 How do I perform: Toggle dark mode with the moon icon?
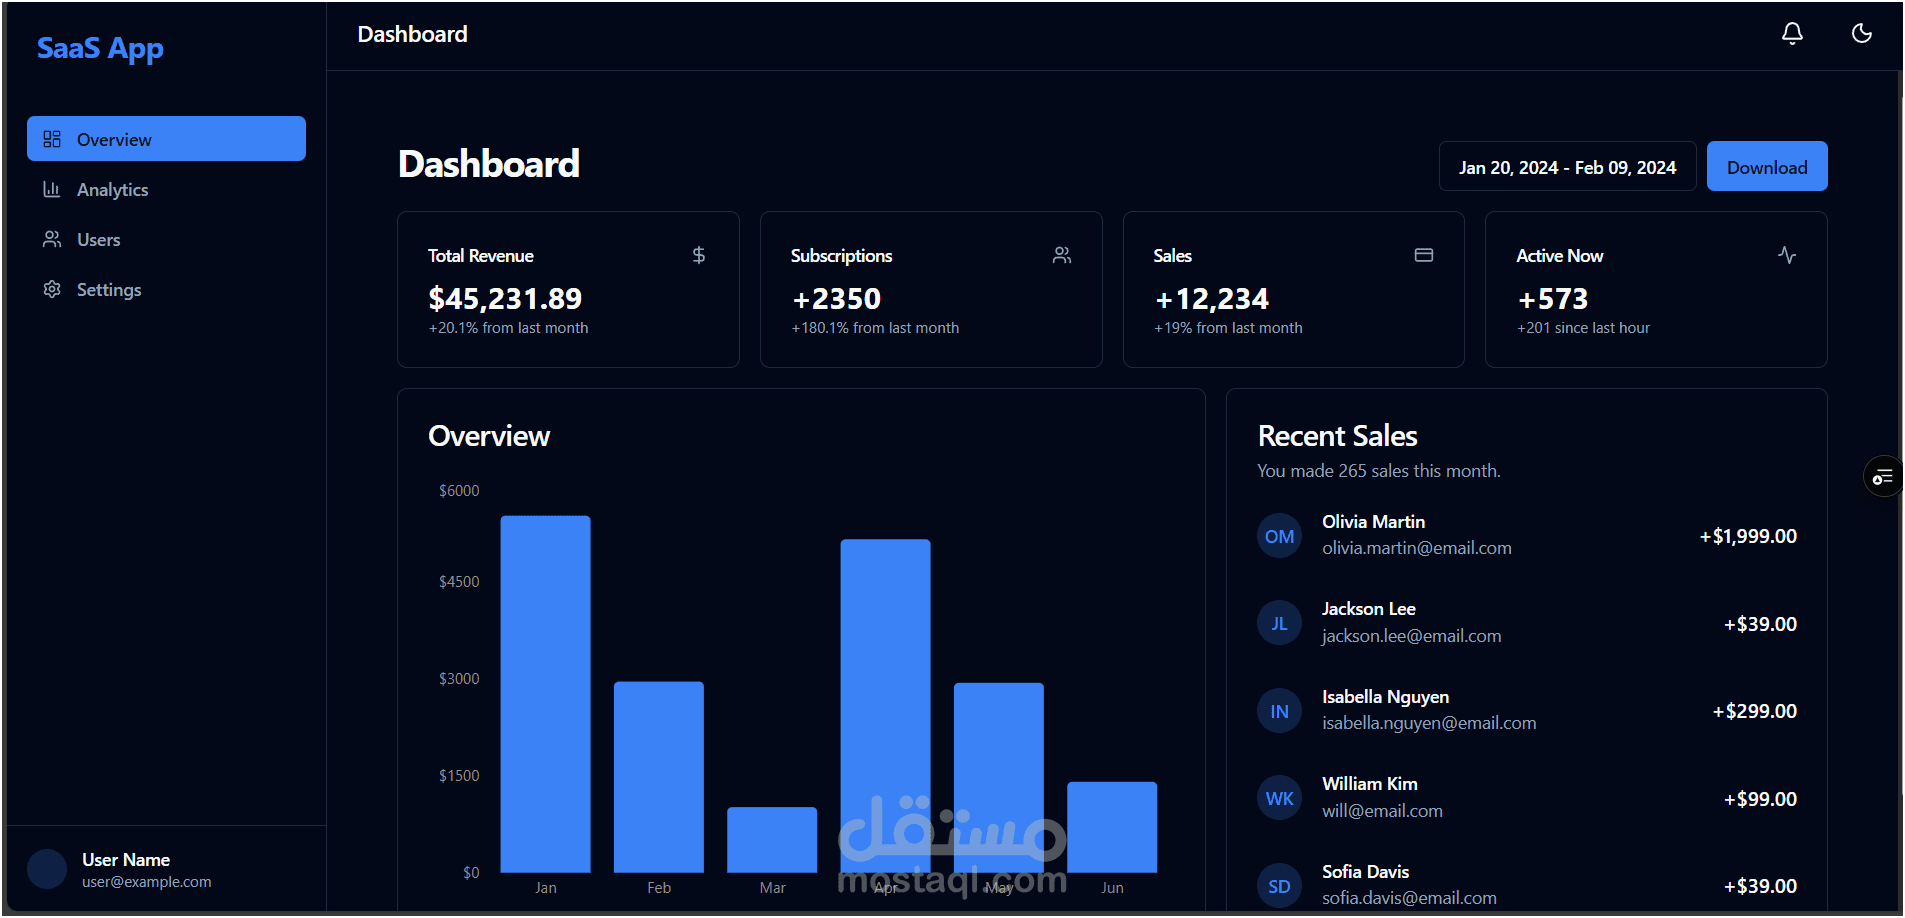[1862, 33]
